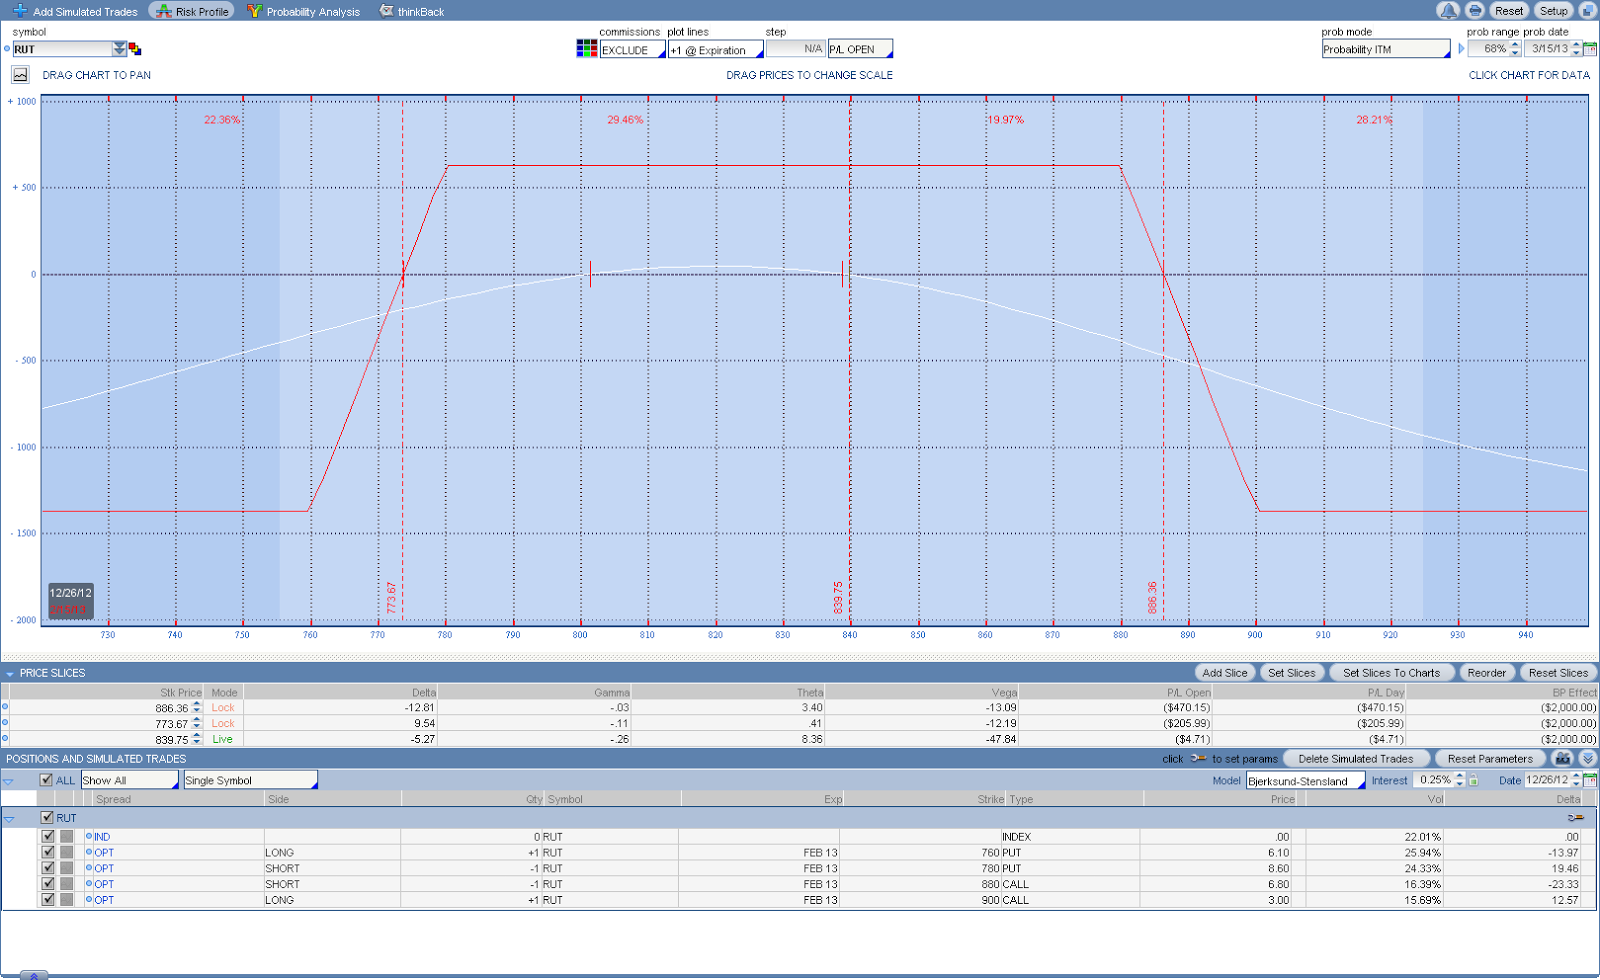Increase the prob range percentage stepper
The height and width of the screenshot is (980, 1600).
1515,45
